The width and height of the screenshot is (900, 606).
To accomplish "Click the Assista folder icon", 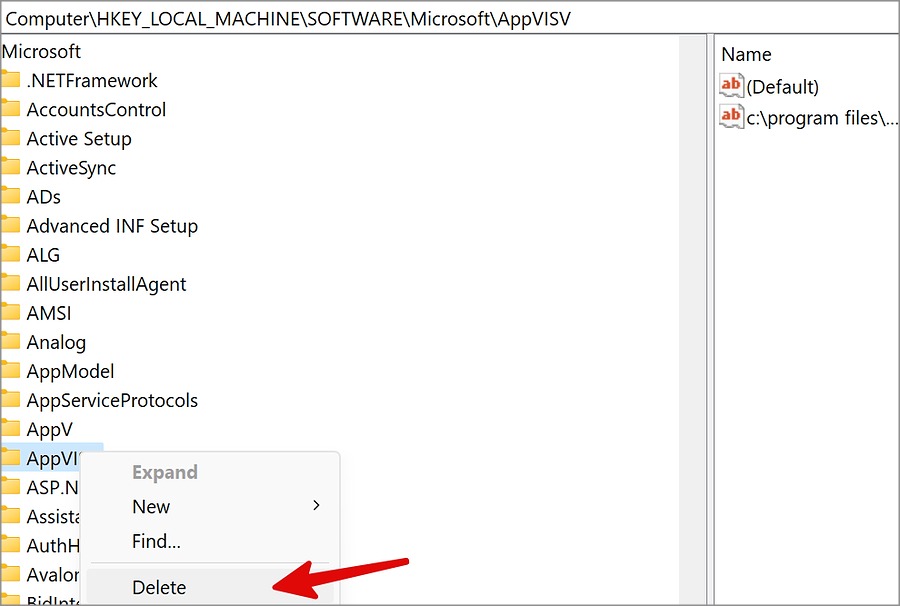I will pyautogui.click(x=10, y=515).
